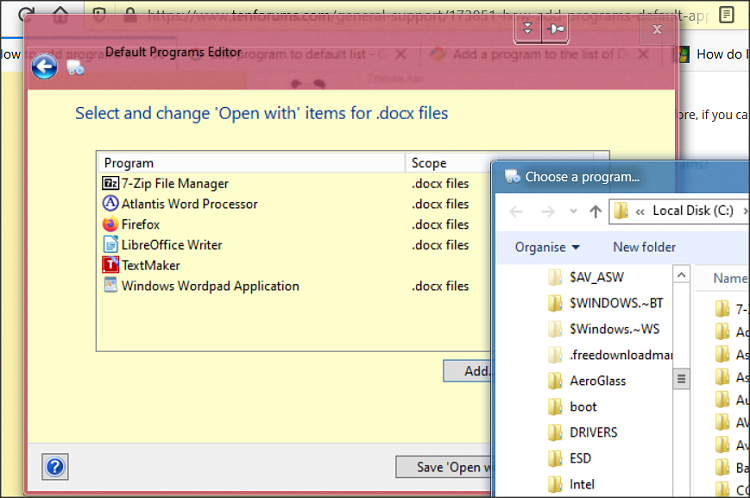This screenshot has height=498, width=750.
Task: Select the Windows Wordpad Application row
Action: coord(294,286)
